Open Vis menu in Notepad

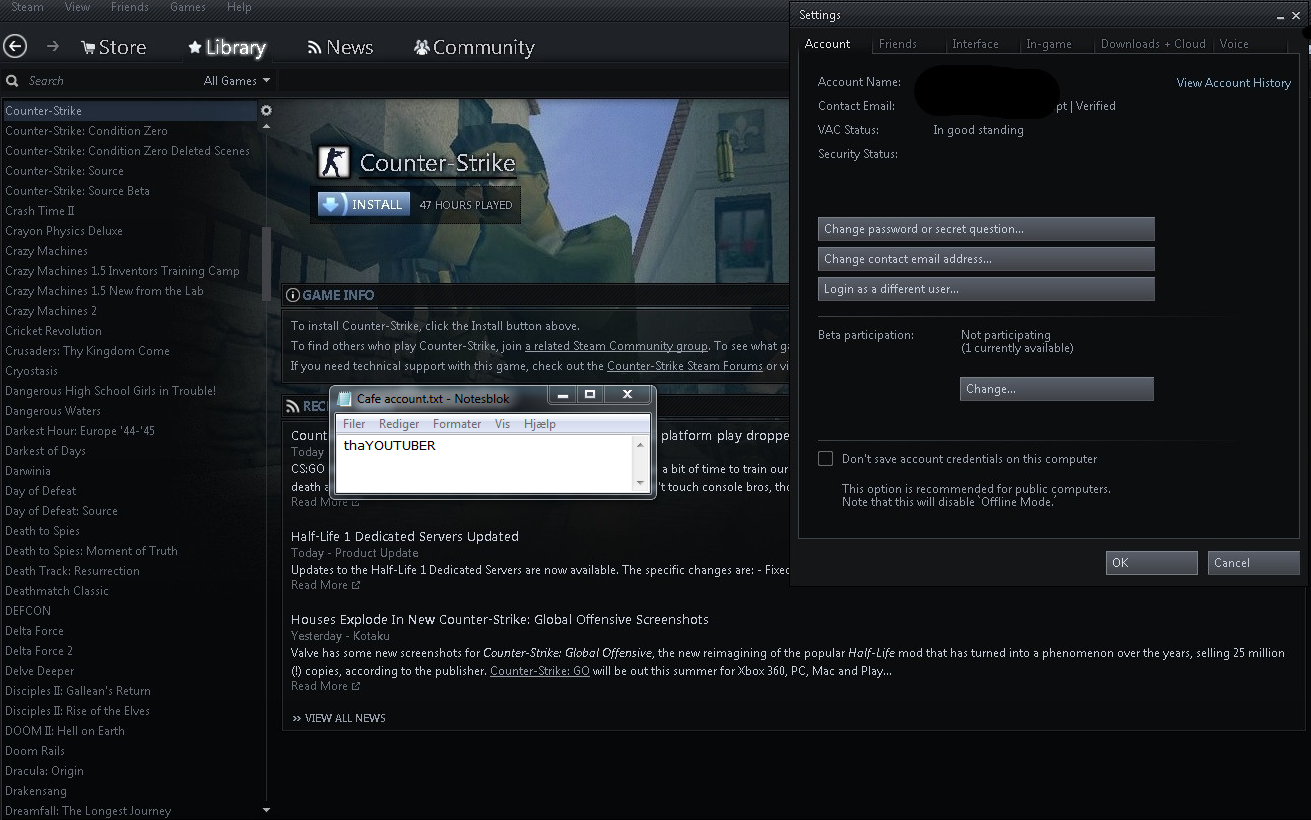click(502, 424)
